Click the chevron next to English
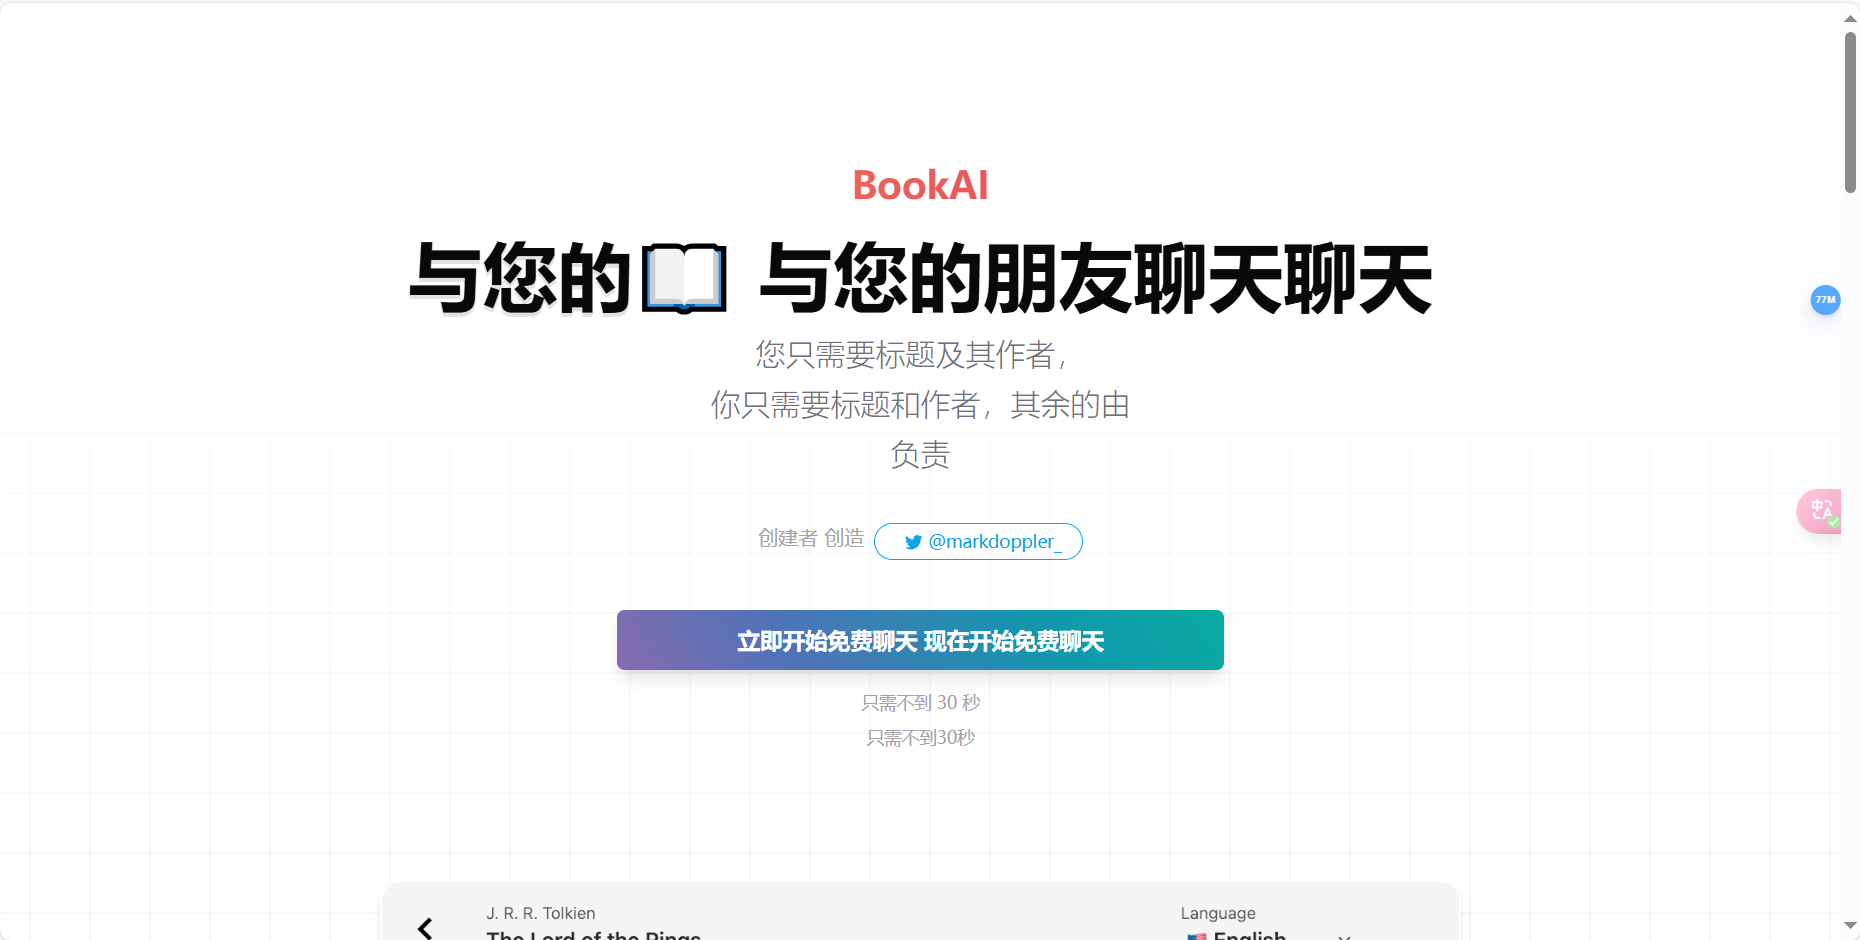The image size is (1860, 940). [x=1345, y=937]
